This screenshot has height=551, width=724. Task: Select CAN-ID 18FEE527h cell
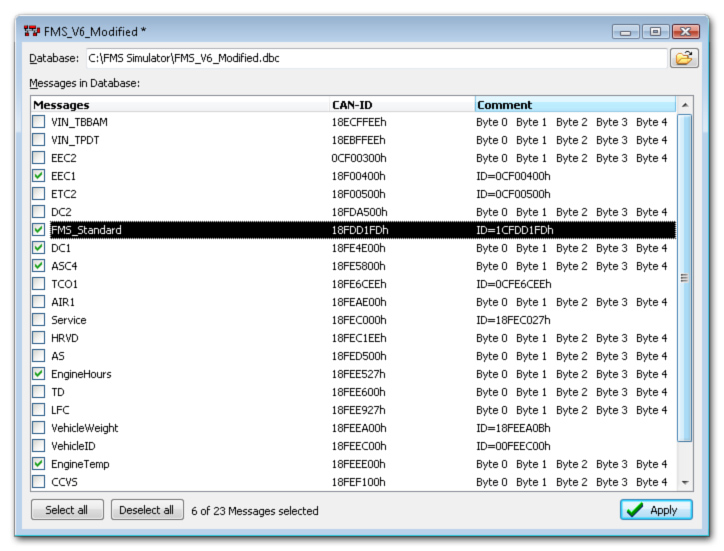tap(358, 374)
